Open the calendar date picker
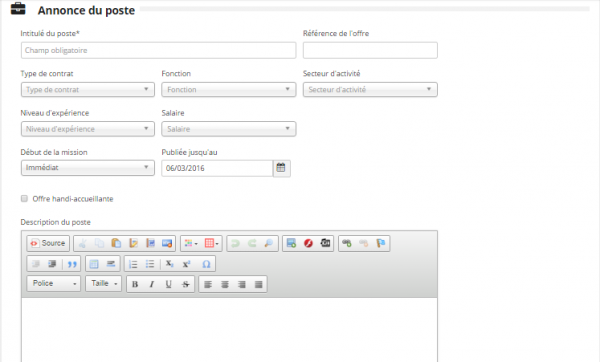 point(281,168)
